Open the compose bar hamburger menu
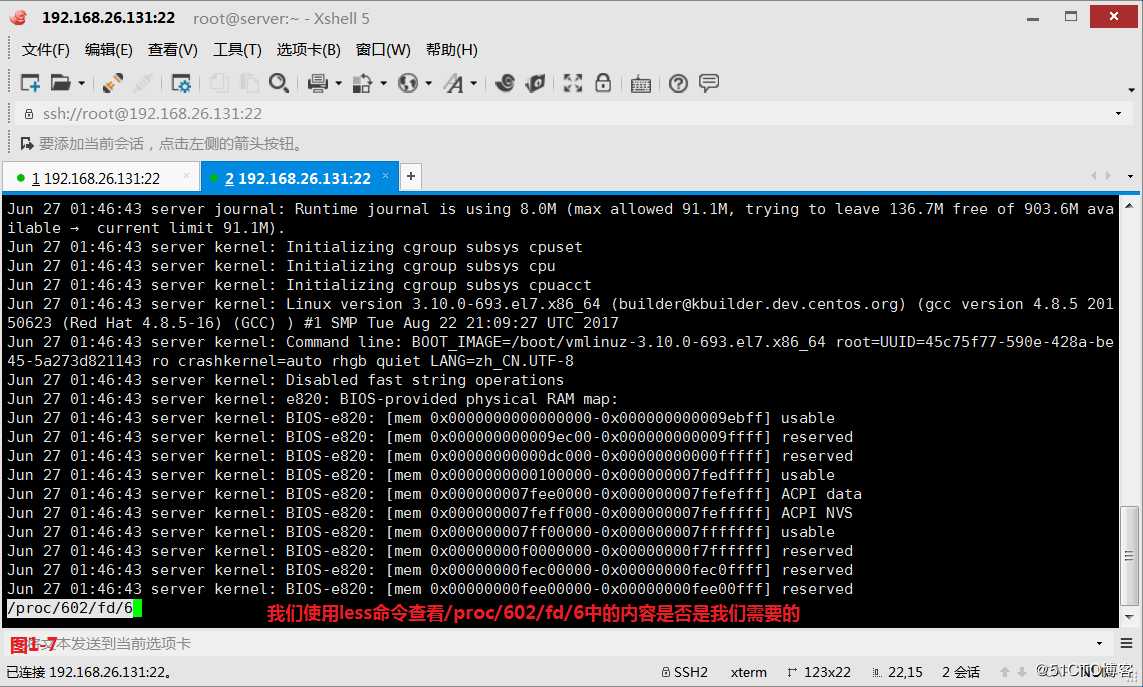The height and width of the screenshot is (687, 1143). pyautogui.click(x=1126, y=643)
